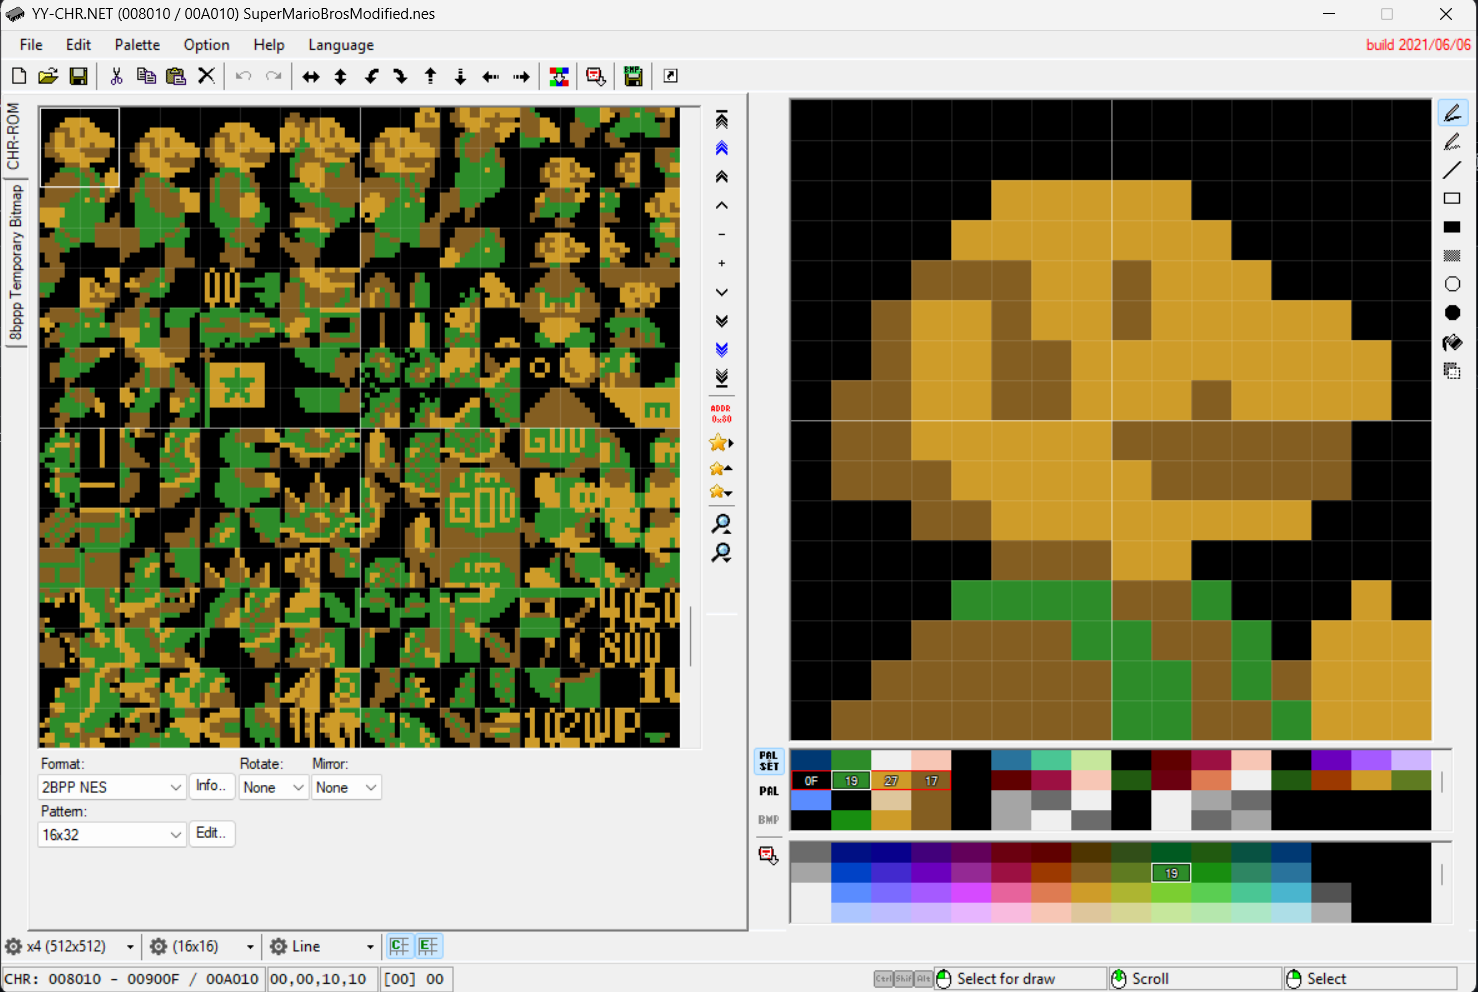Open the Pattern 16x32 dropdown
This screenshot has height=992, width=1478.
coord(112,834)
